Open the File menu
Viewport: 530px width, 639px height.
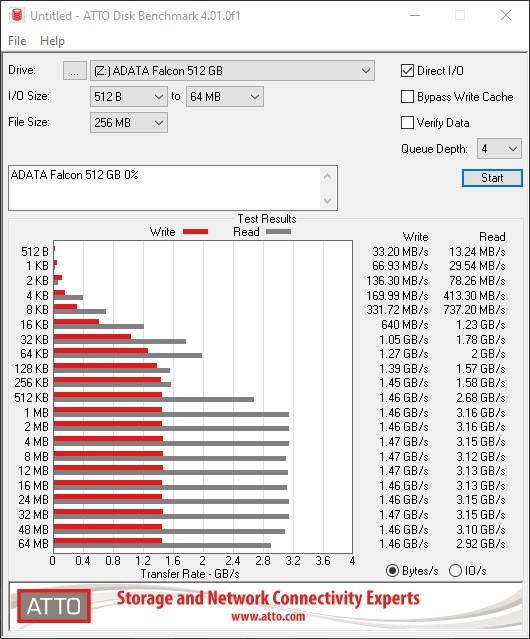(17, 41)
